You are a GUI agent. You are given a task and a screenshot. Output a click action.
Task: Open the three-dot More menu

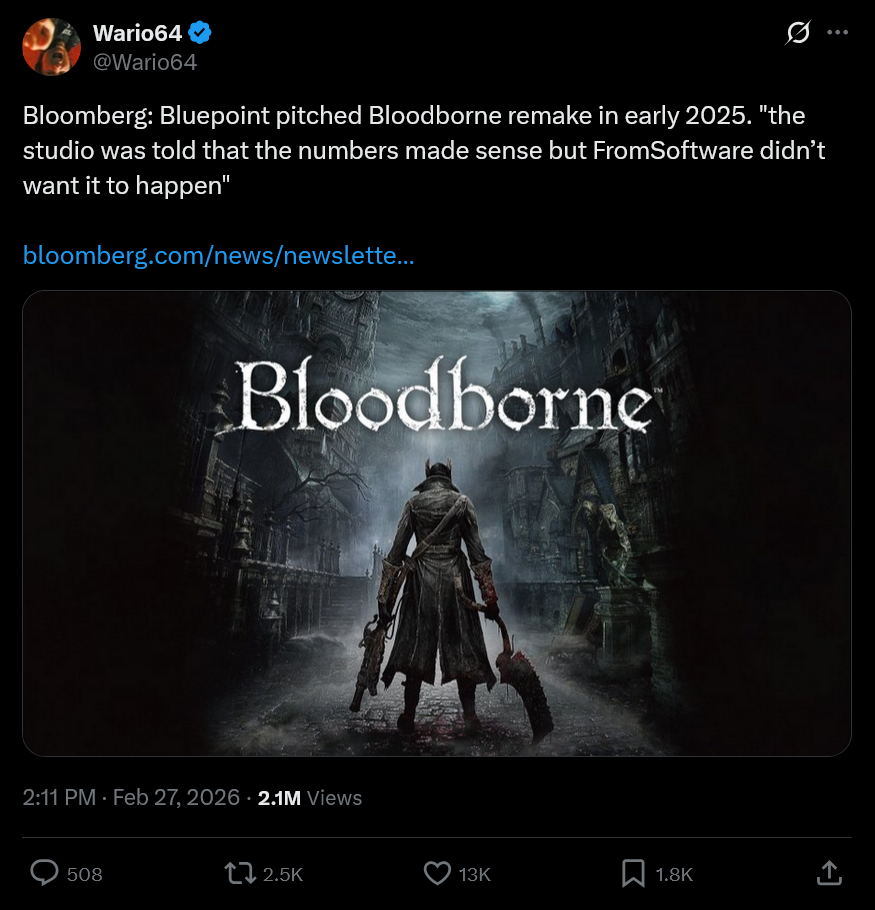pos(837,34)
